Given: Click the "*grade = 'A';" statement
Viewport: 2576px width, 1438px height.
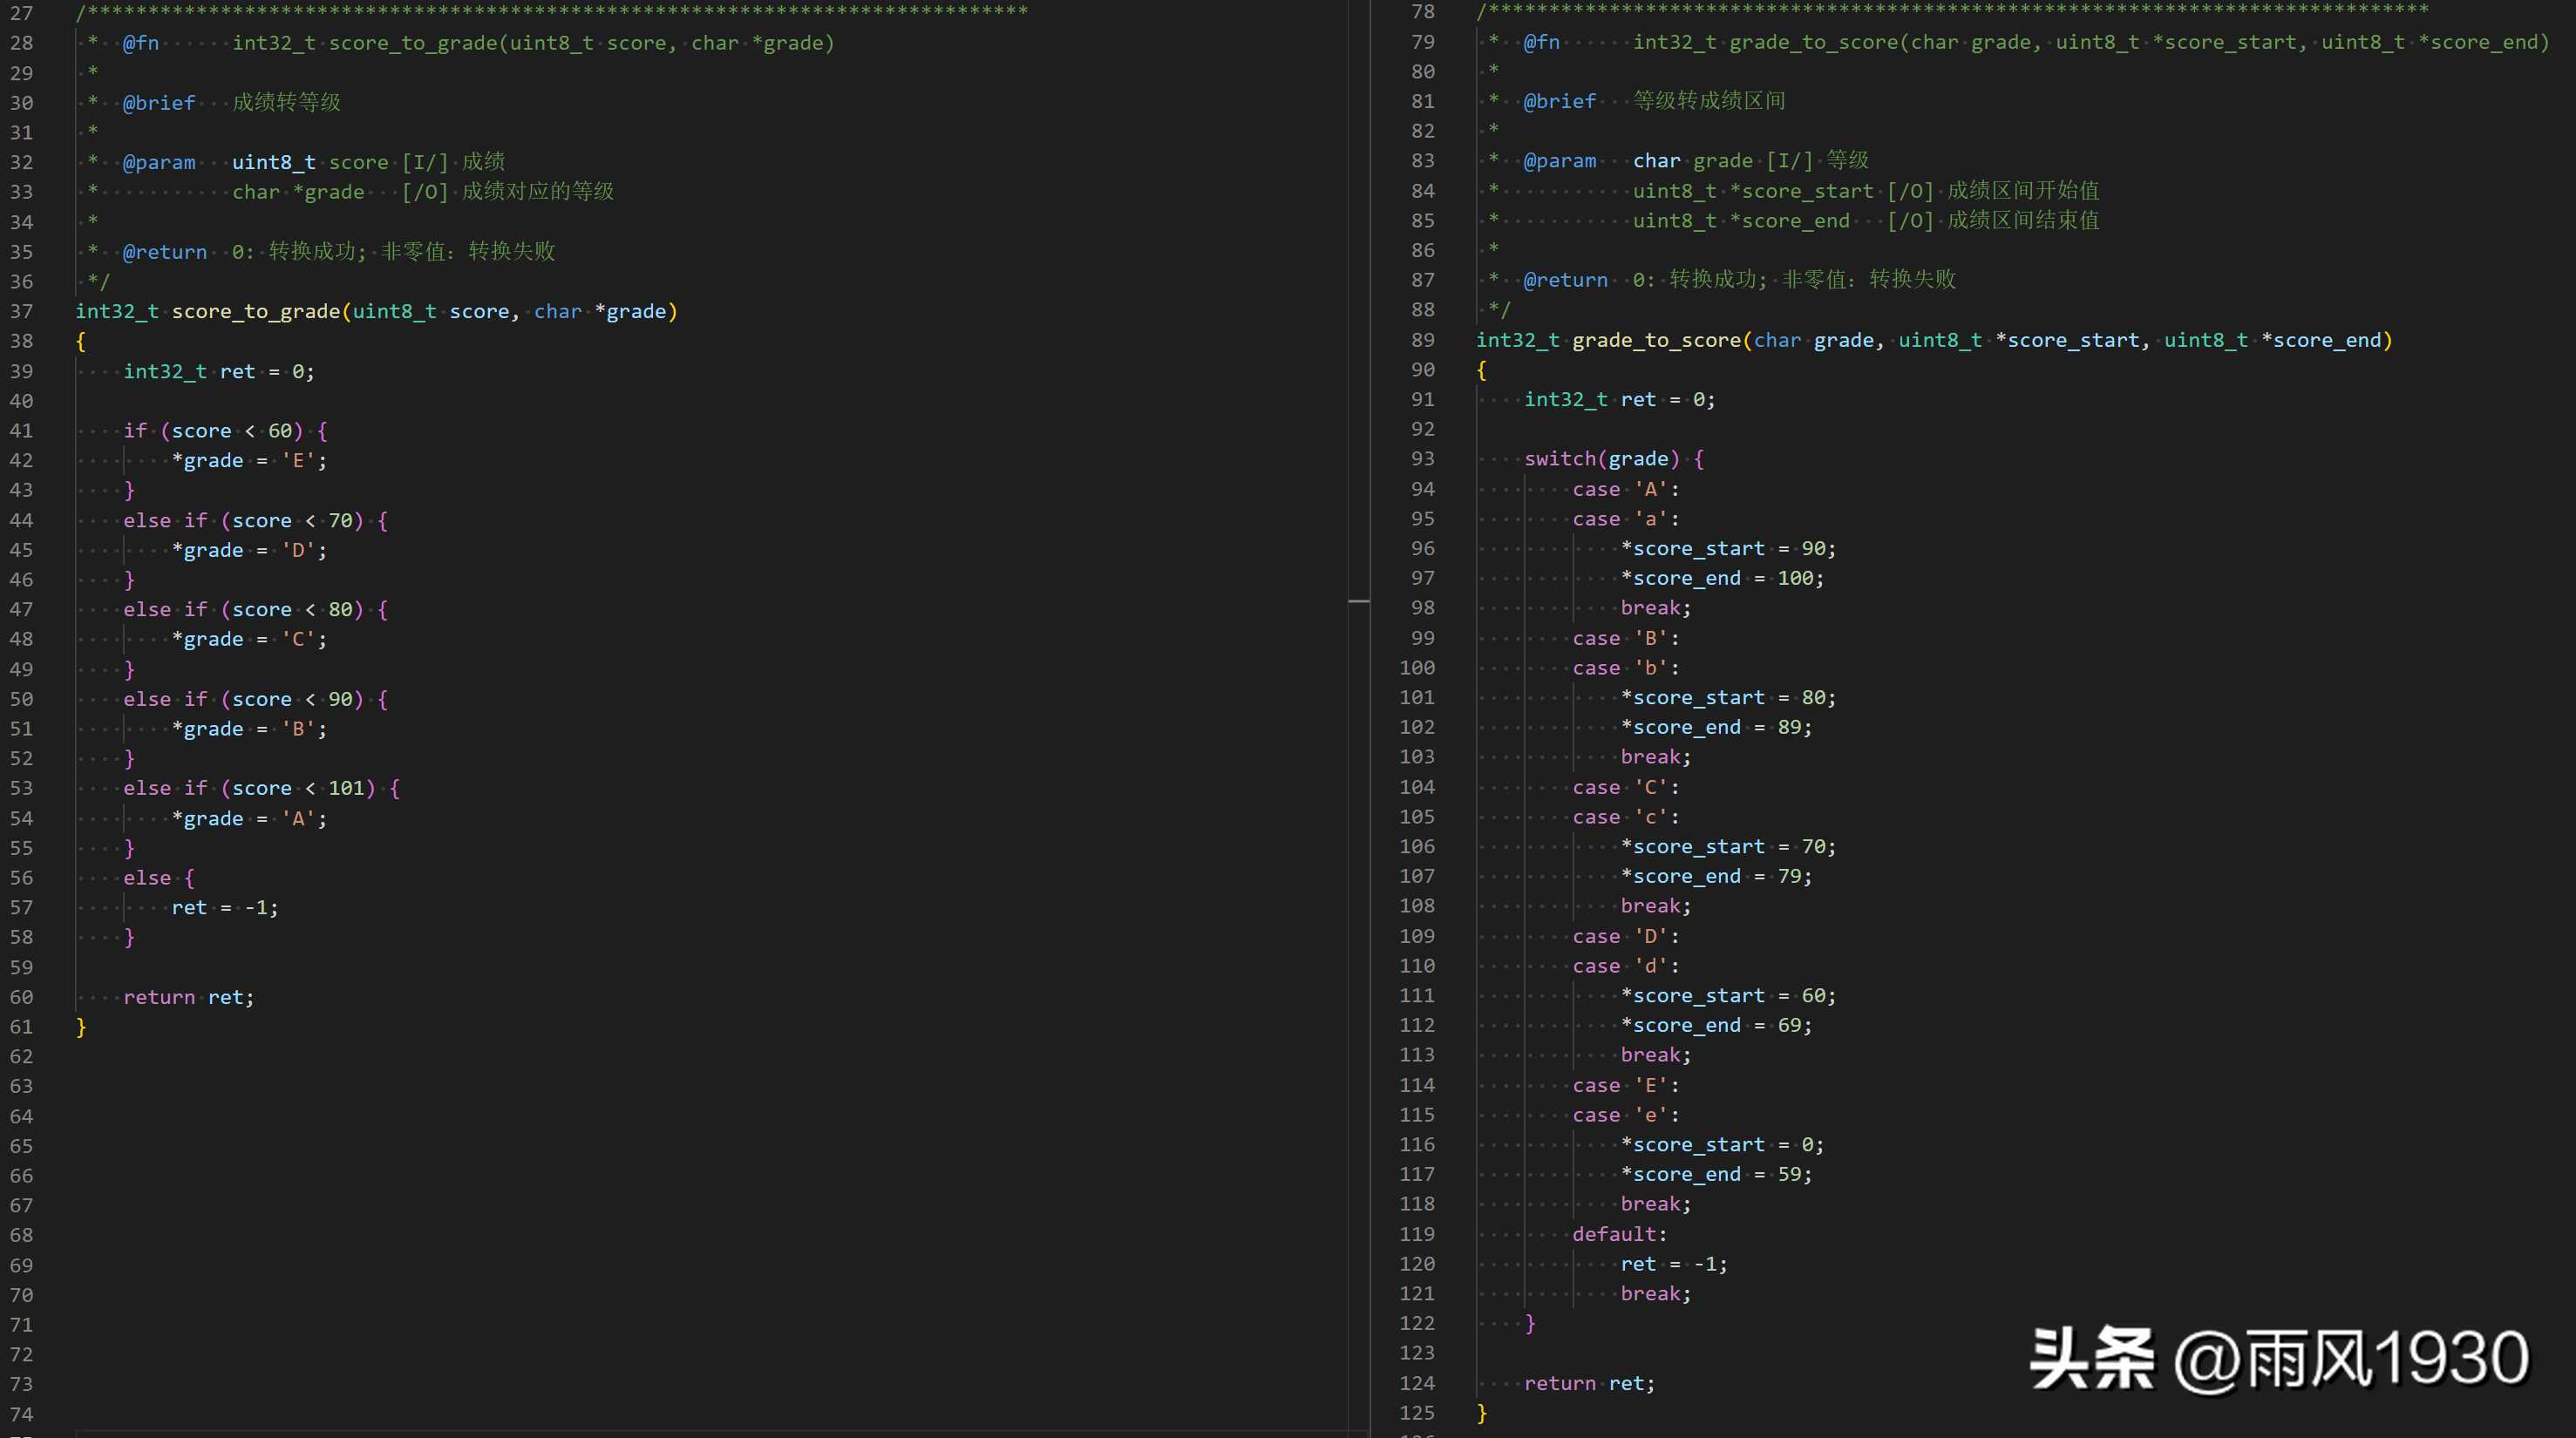Looking at the screenshot, I should tap(249, 819).
